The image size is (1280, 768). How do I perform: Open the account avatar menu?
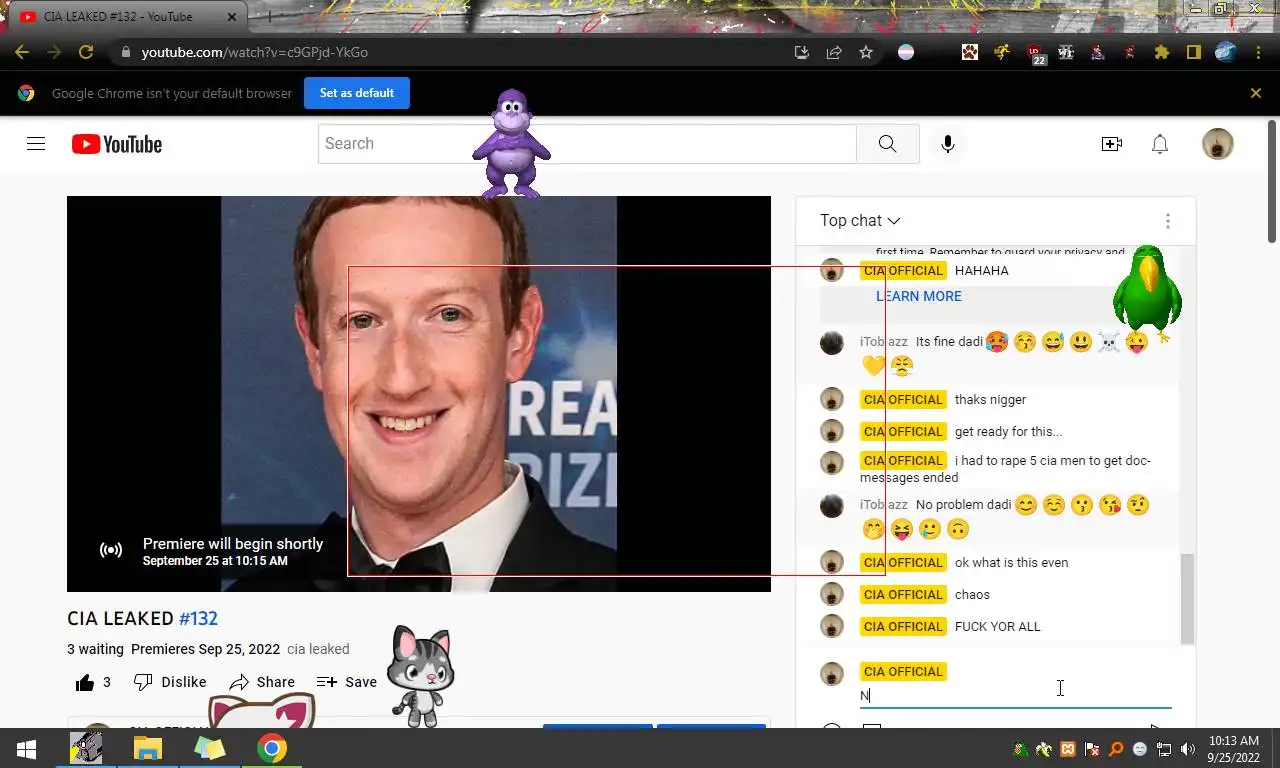coord(1218,144)
